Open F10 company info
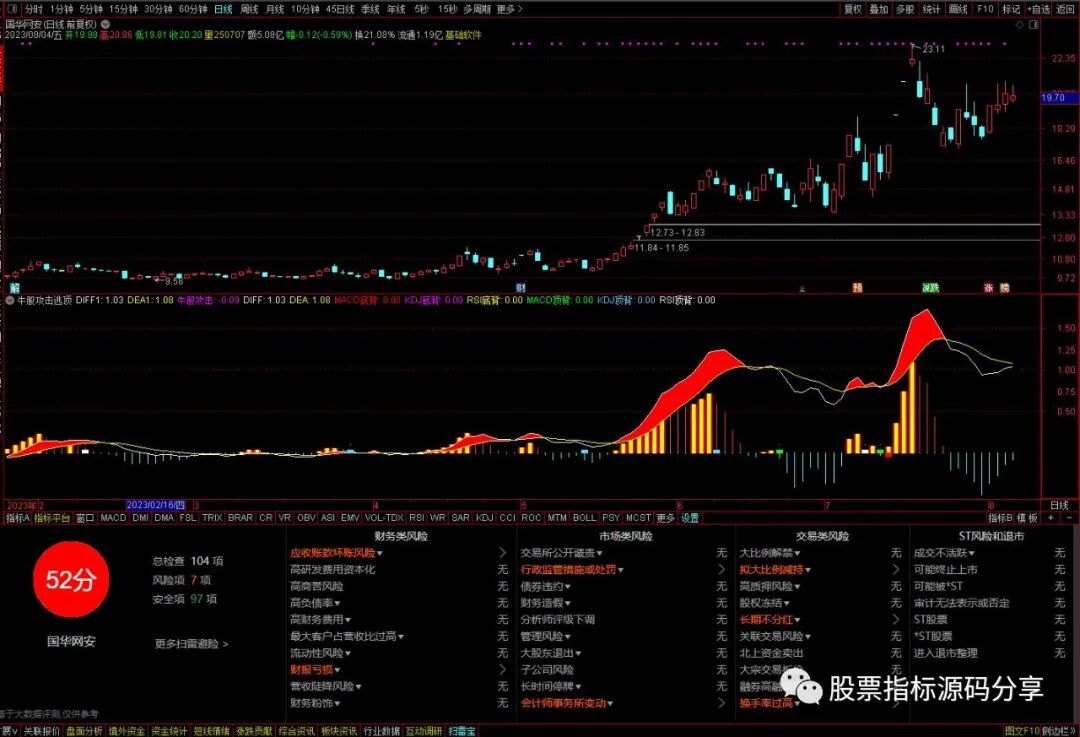The image size is (1080, 737). (x=985, y=9)
